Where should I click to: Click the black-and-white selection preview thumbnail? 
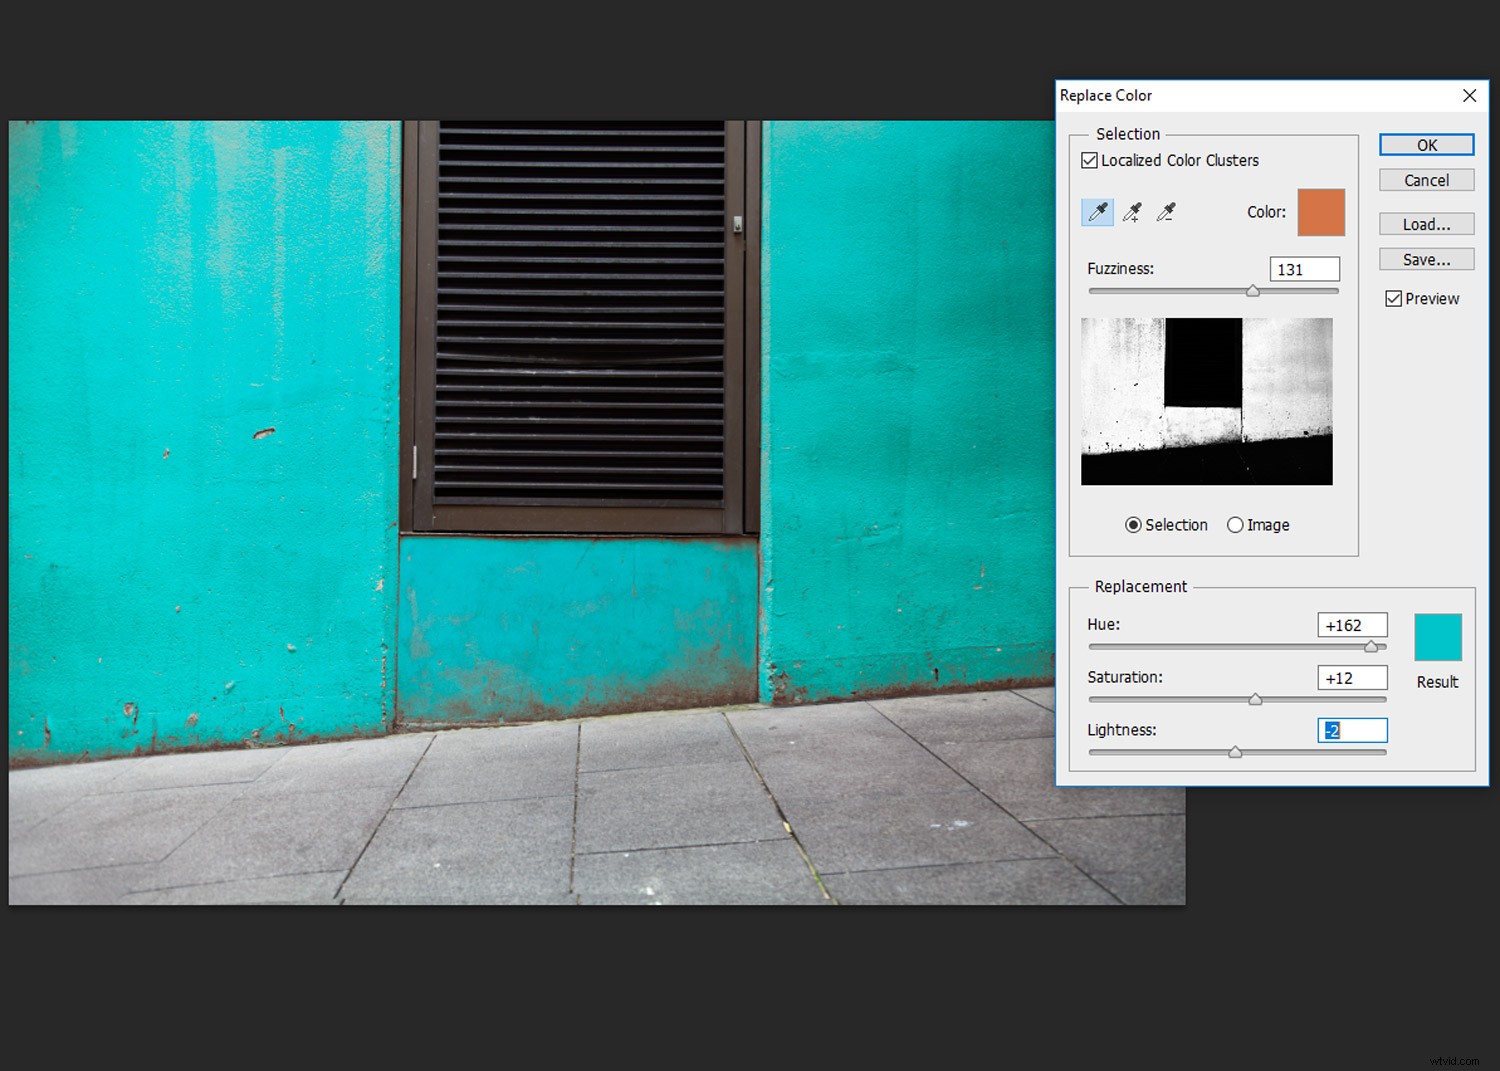(1206, 400)
